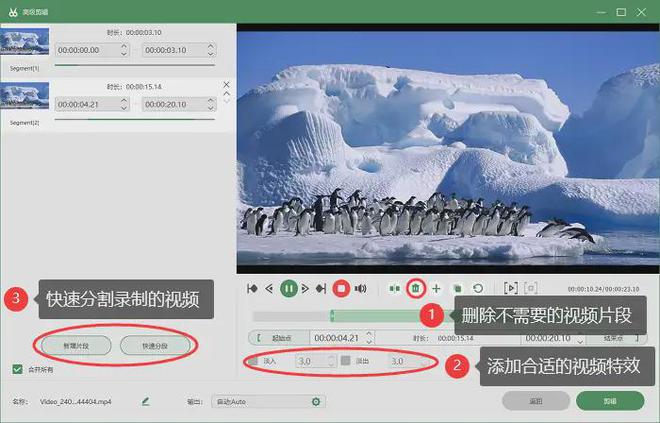The width and height of the screenshot is (660, 423).
Task: Open output settings gear icon
Action: [316, 402]
